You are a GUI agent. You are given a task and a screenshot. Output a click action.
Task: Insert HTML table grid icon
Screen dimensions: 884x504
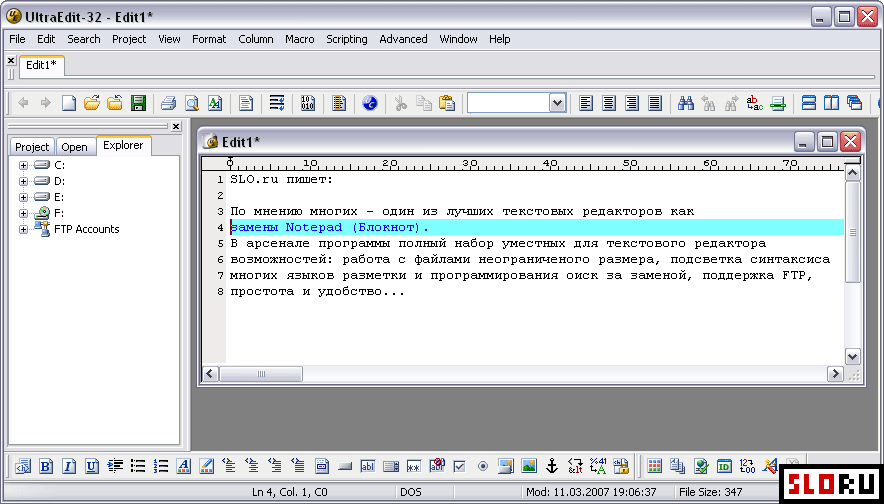(654, 466)
